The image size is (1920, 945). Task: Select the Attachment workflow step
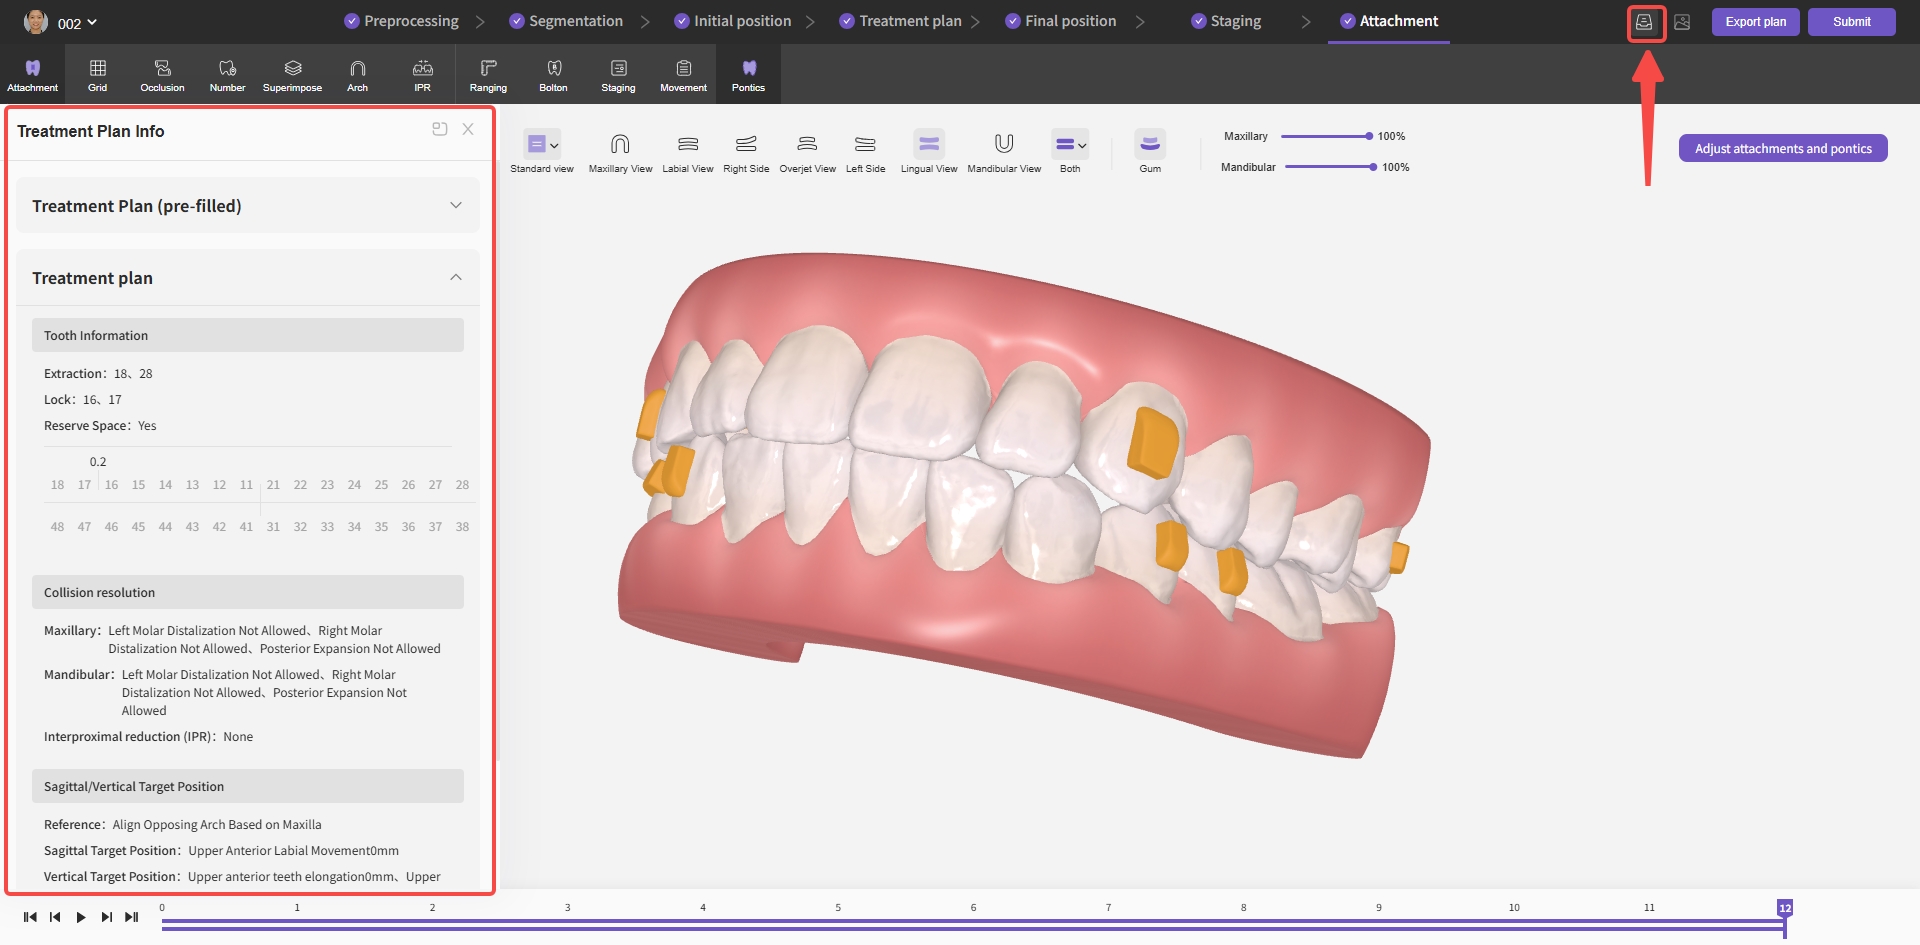pyautogui.click(x=1388, y=21)
